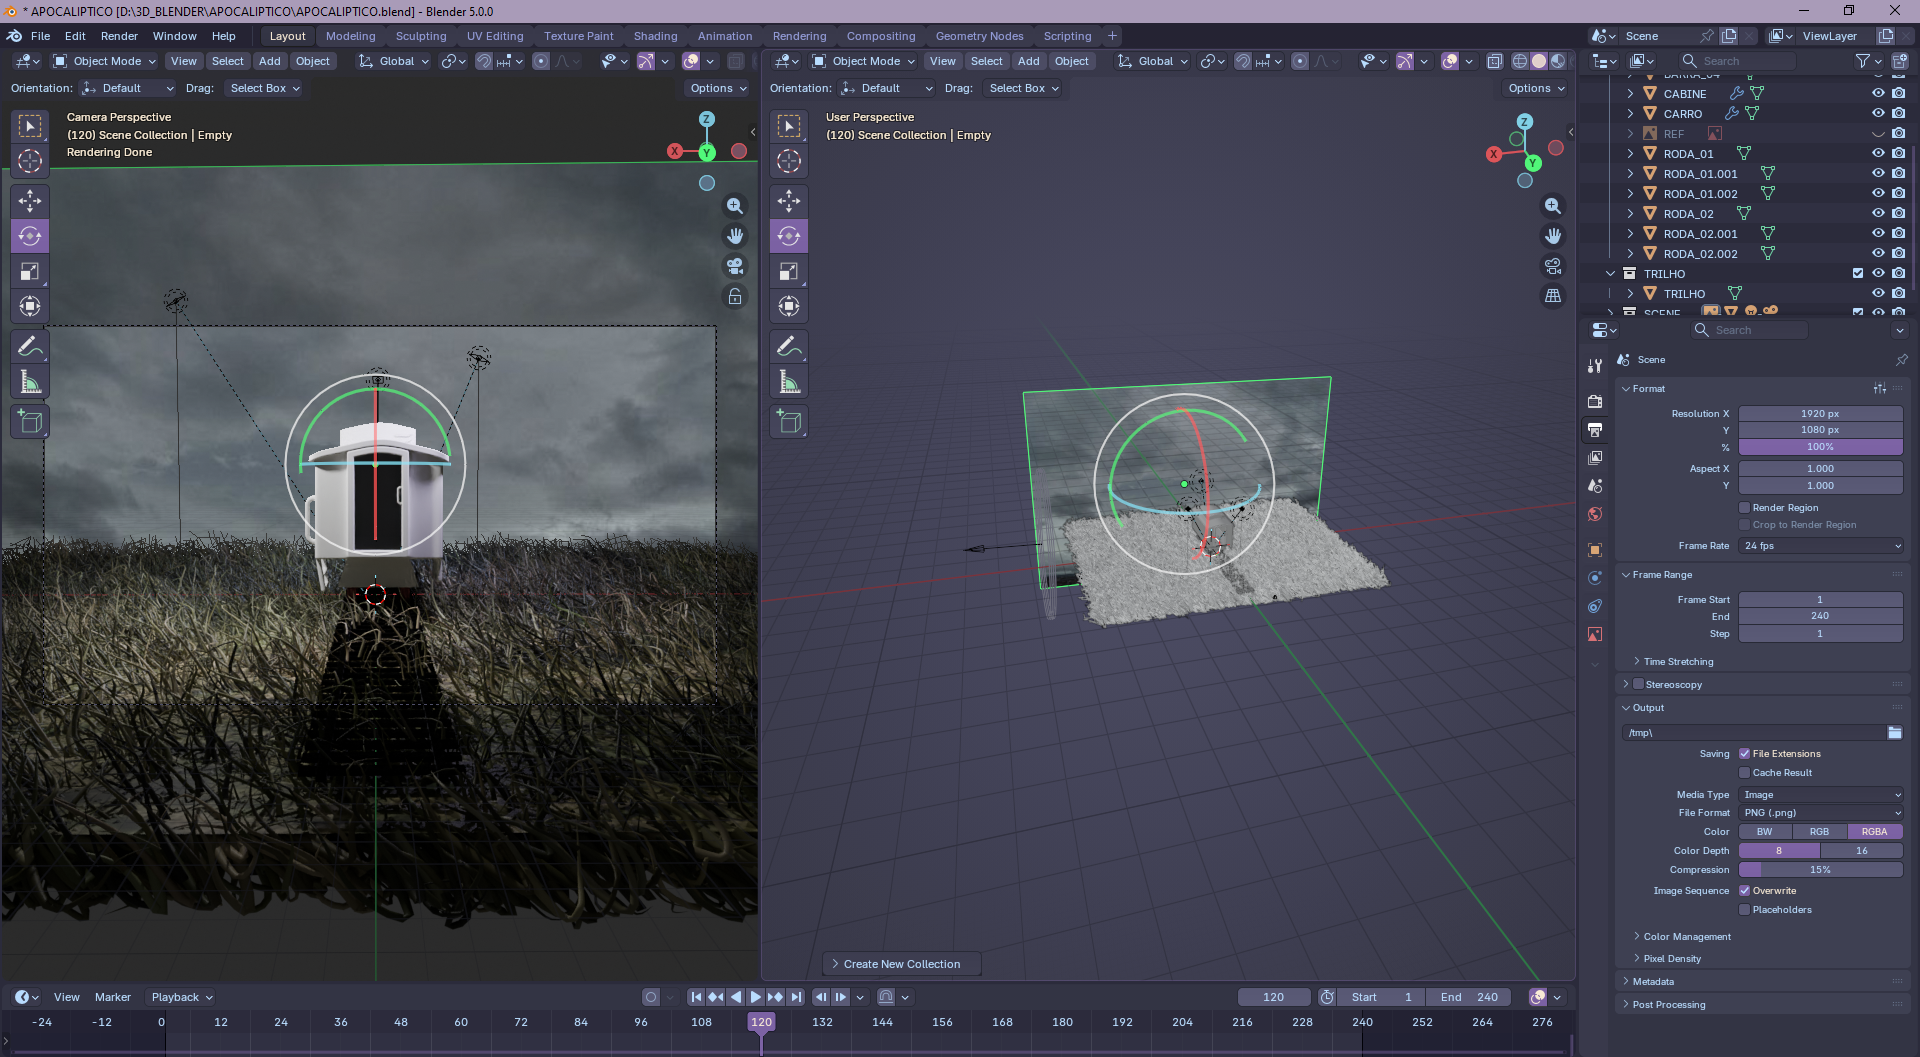Viewport: 1920px width, 1057px height.
Task: Click the Resolution X field
Action: click(x=1821, y=413)
